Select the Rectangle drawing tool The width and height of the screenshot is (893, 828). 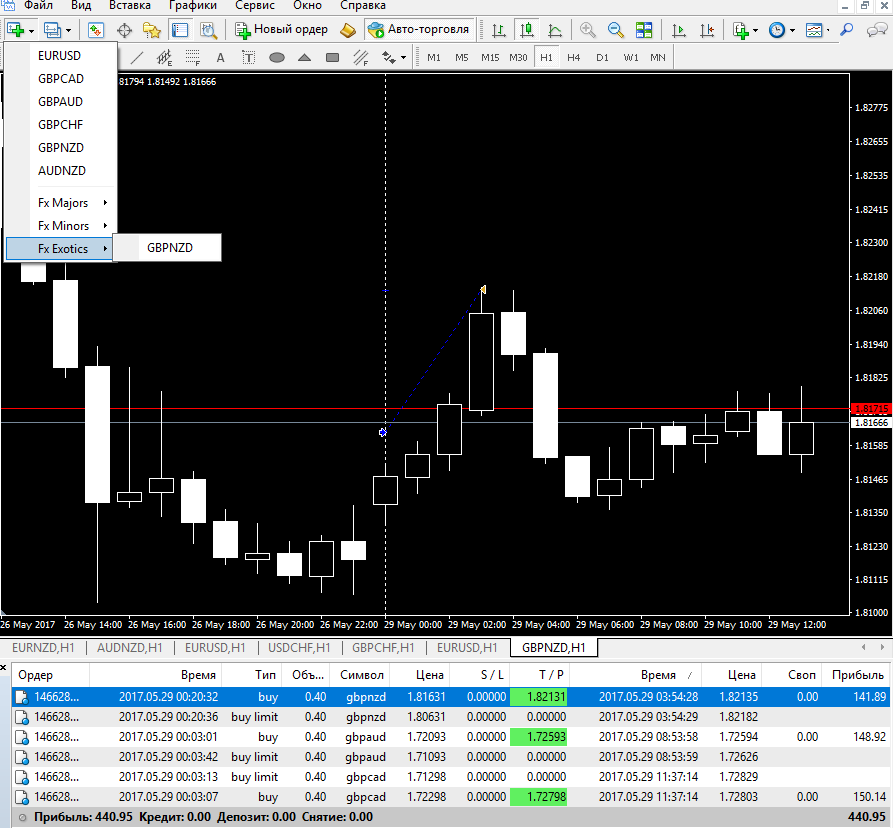tap(333, 58)
